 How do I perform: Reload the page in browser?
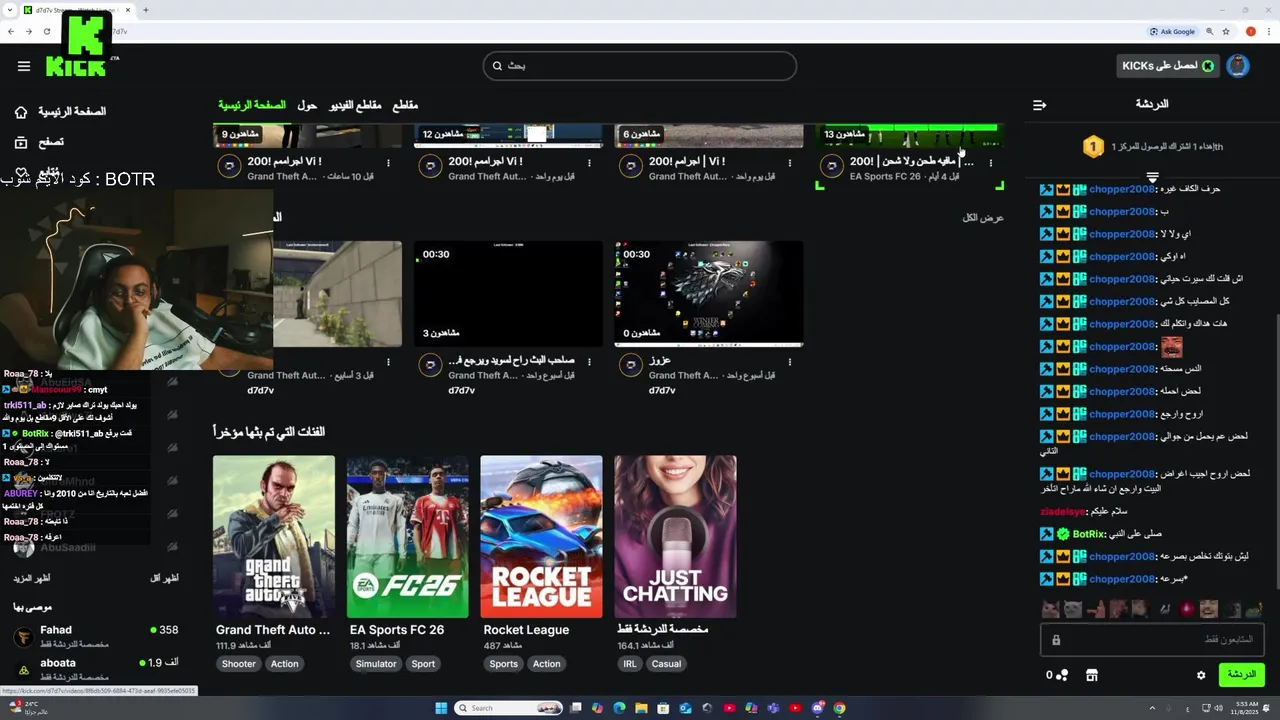pos(47,31)
